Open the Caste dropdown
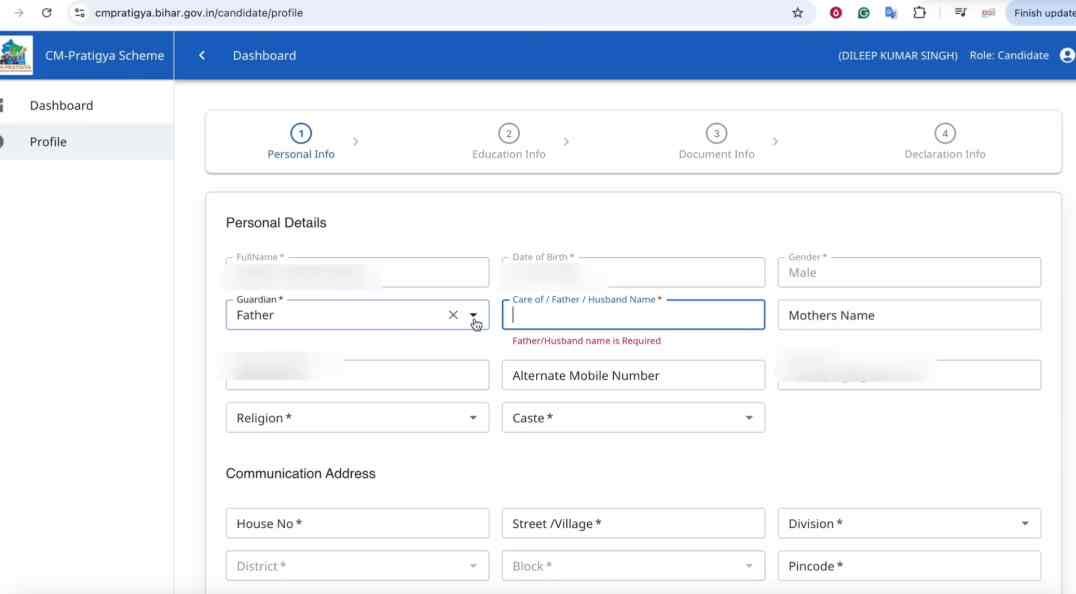The width and height of the screenshot is (1076, 594). pyautogui.click(x=633, y=418)
